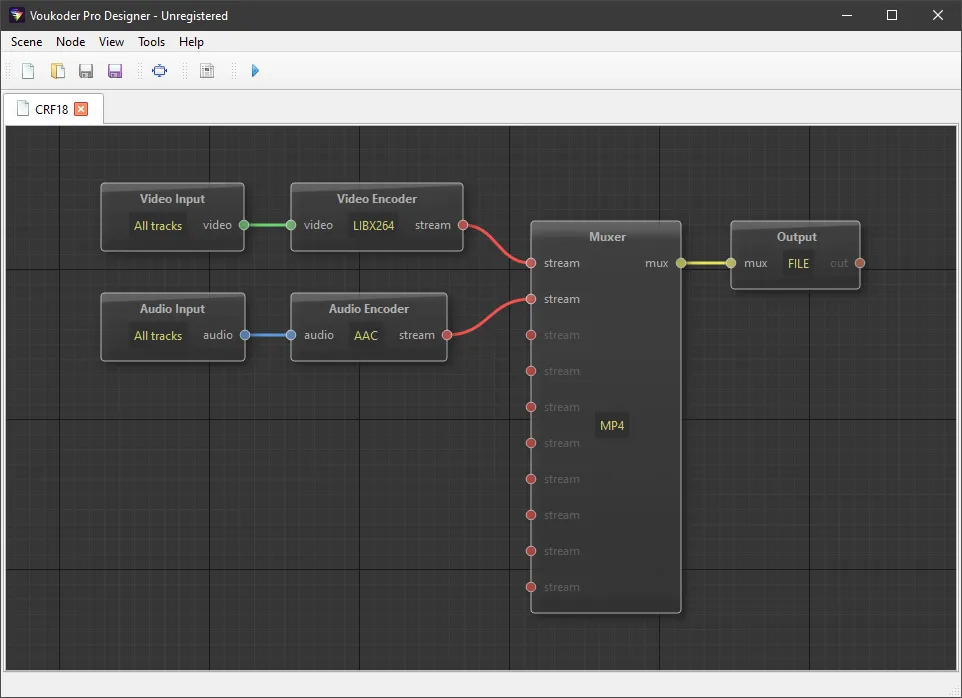Open the Node menu

tap(70, 42)
